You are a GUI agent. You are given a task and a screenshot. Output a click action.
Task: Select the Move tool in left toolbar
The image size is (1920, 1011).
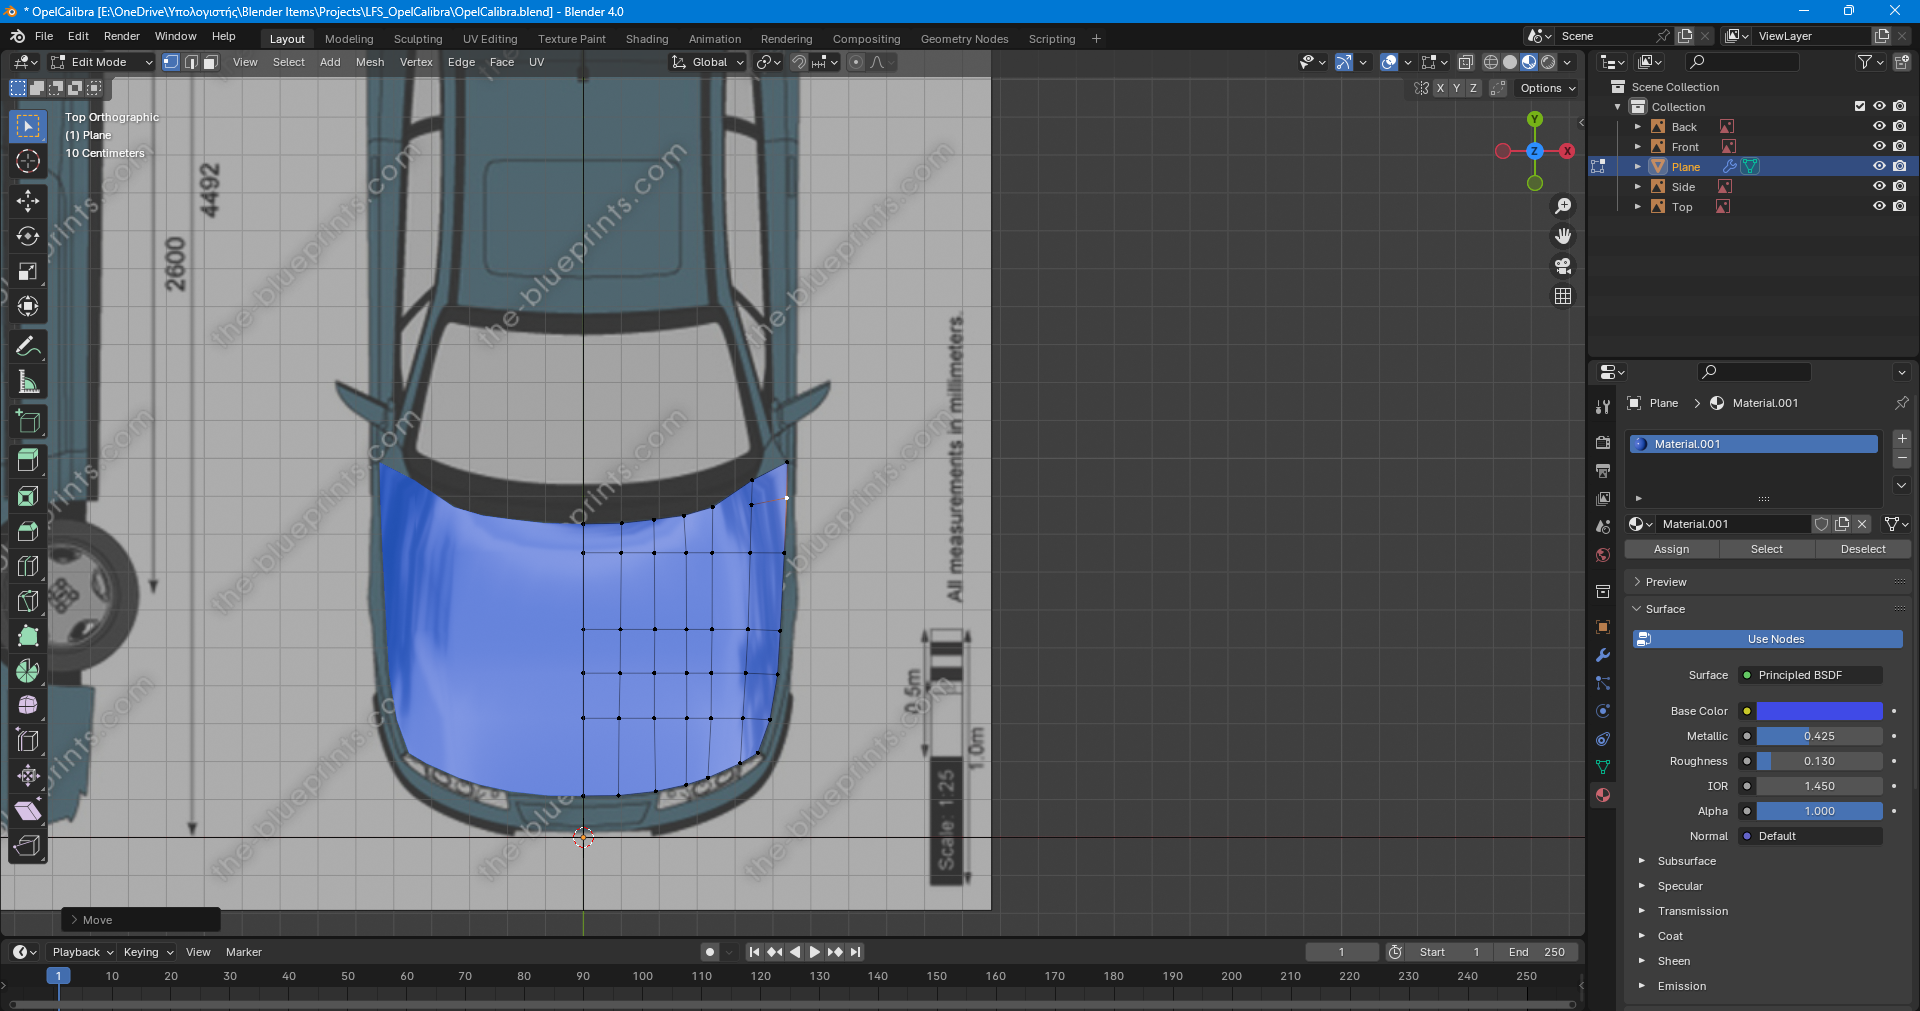click(28, 201)
